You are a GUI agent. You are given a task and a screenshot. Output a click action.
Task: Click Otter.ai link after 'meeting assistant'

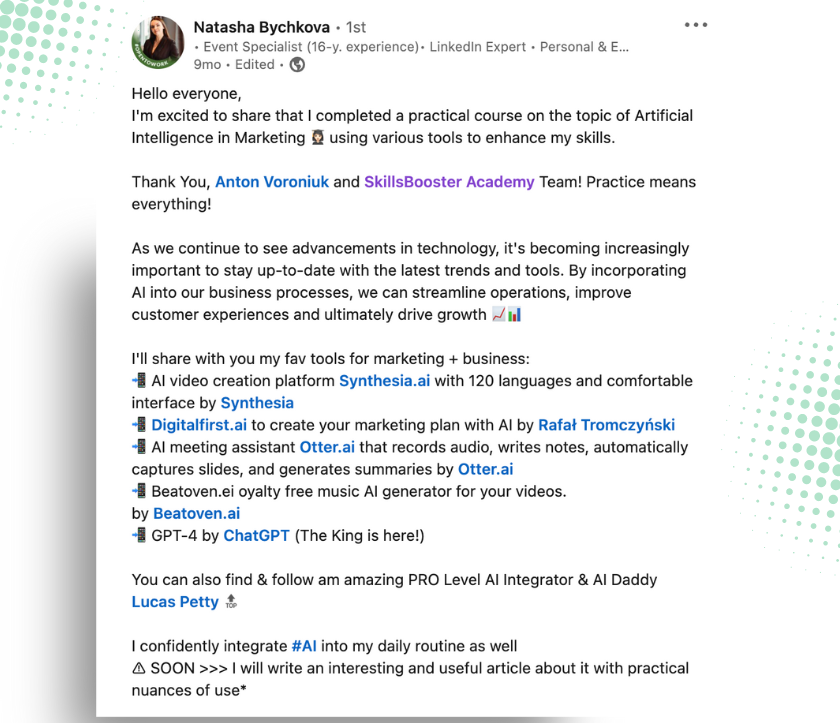point(327,447)
